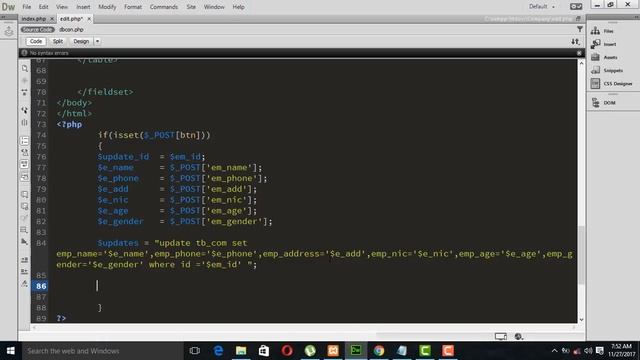The width and height of the screenshot is (640, 360).
Task: Click the file management arrows icon
Action: [575, 41]
